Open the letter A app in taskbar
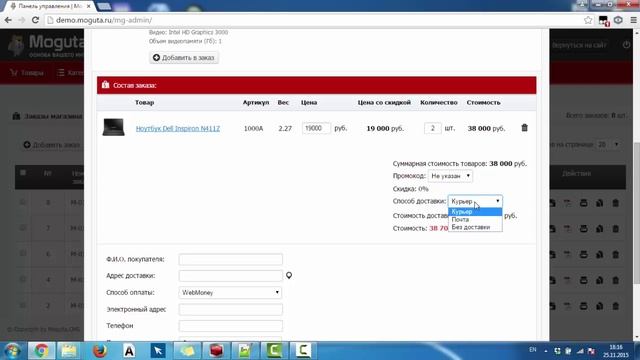 129,351
